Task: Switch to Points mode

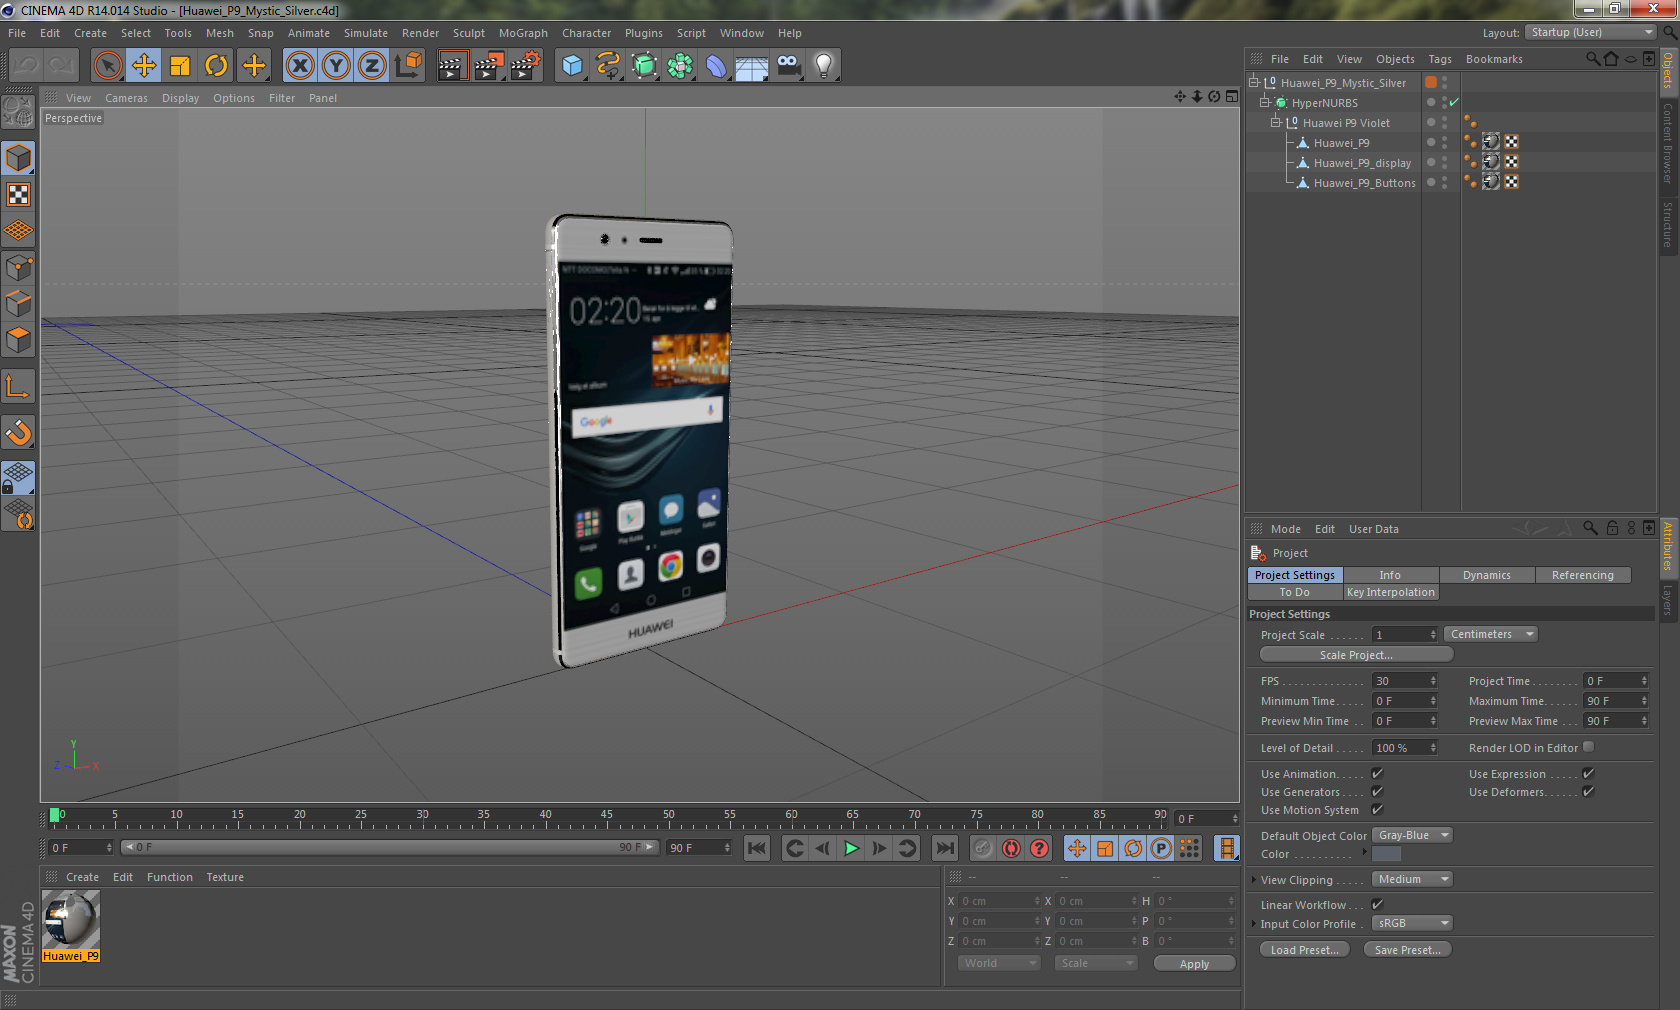Action: coord(18,267)
